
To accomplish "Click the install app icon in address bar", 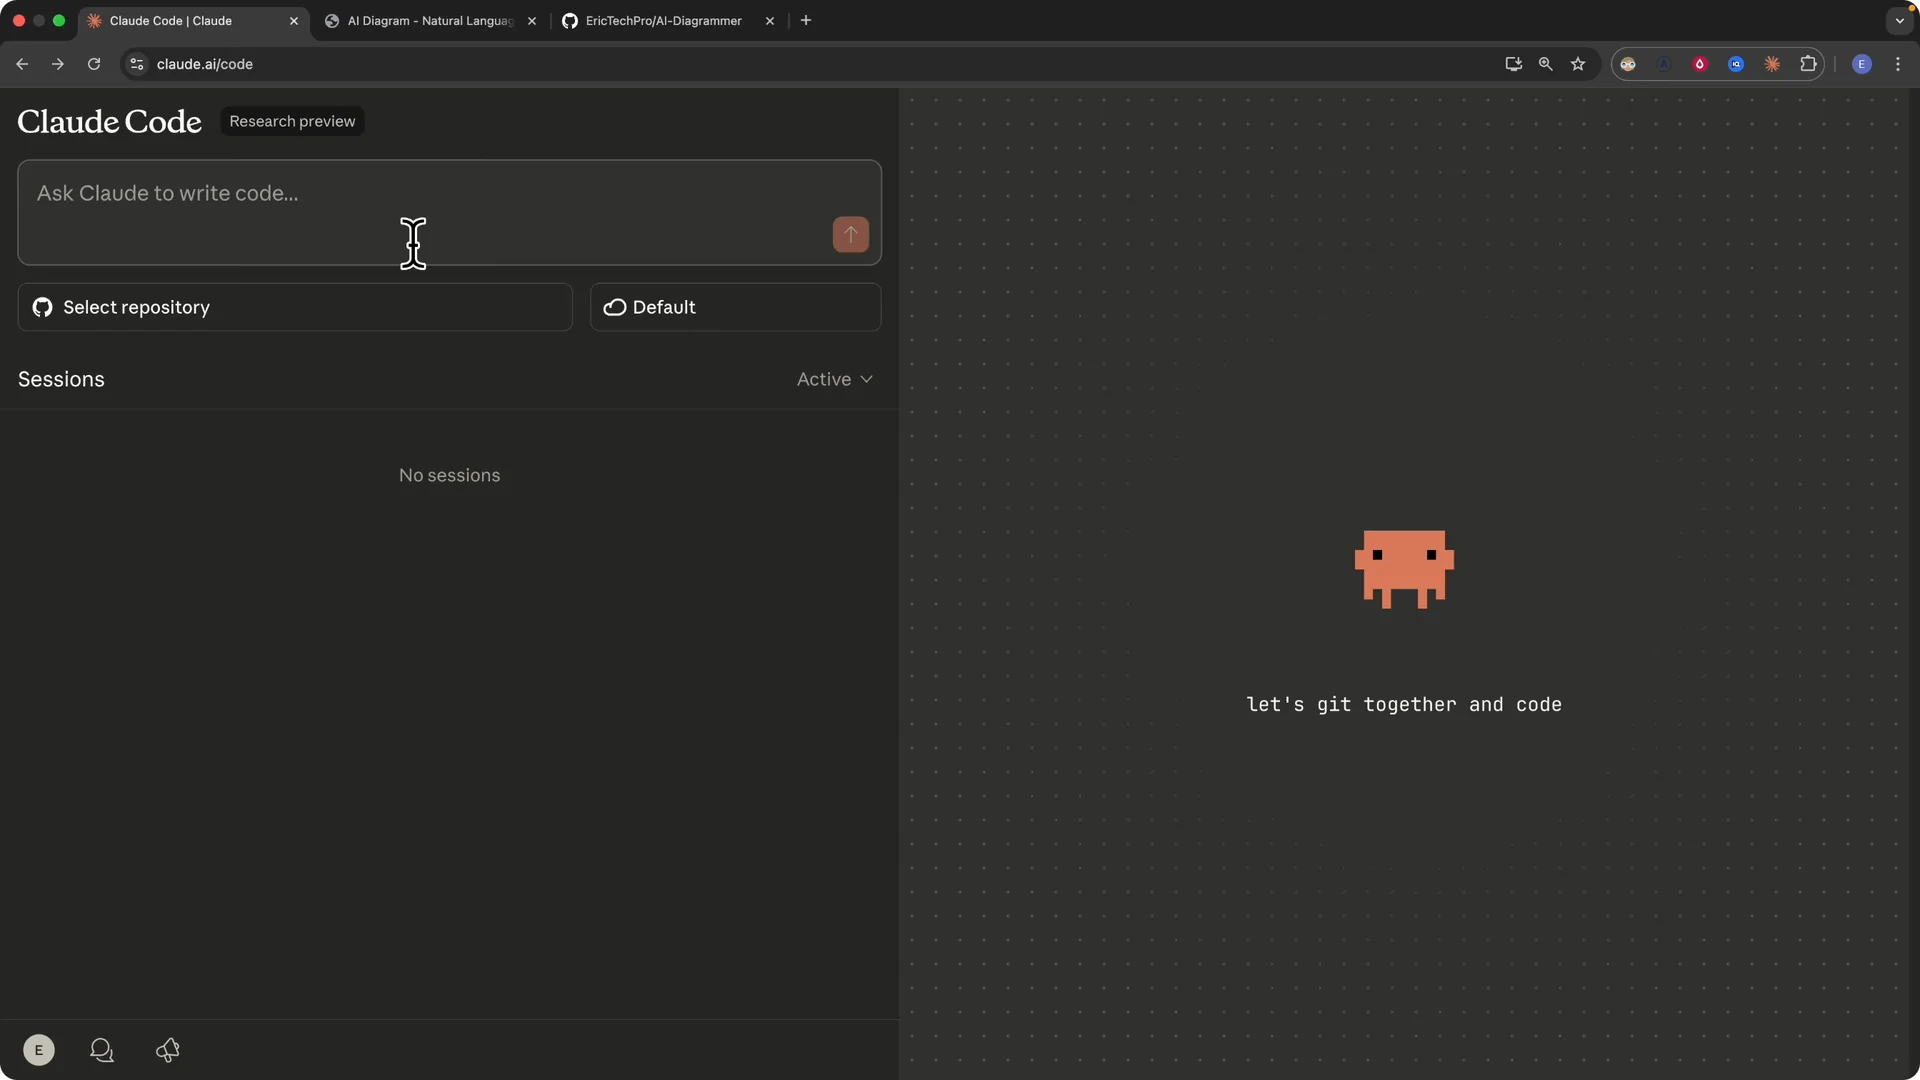I will click(1514, 64).
